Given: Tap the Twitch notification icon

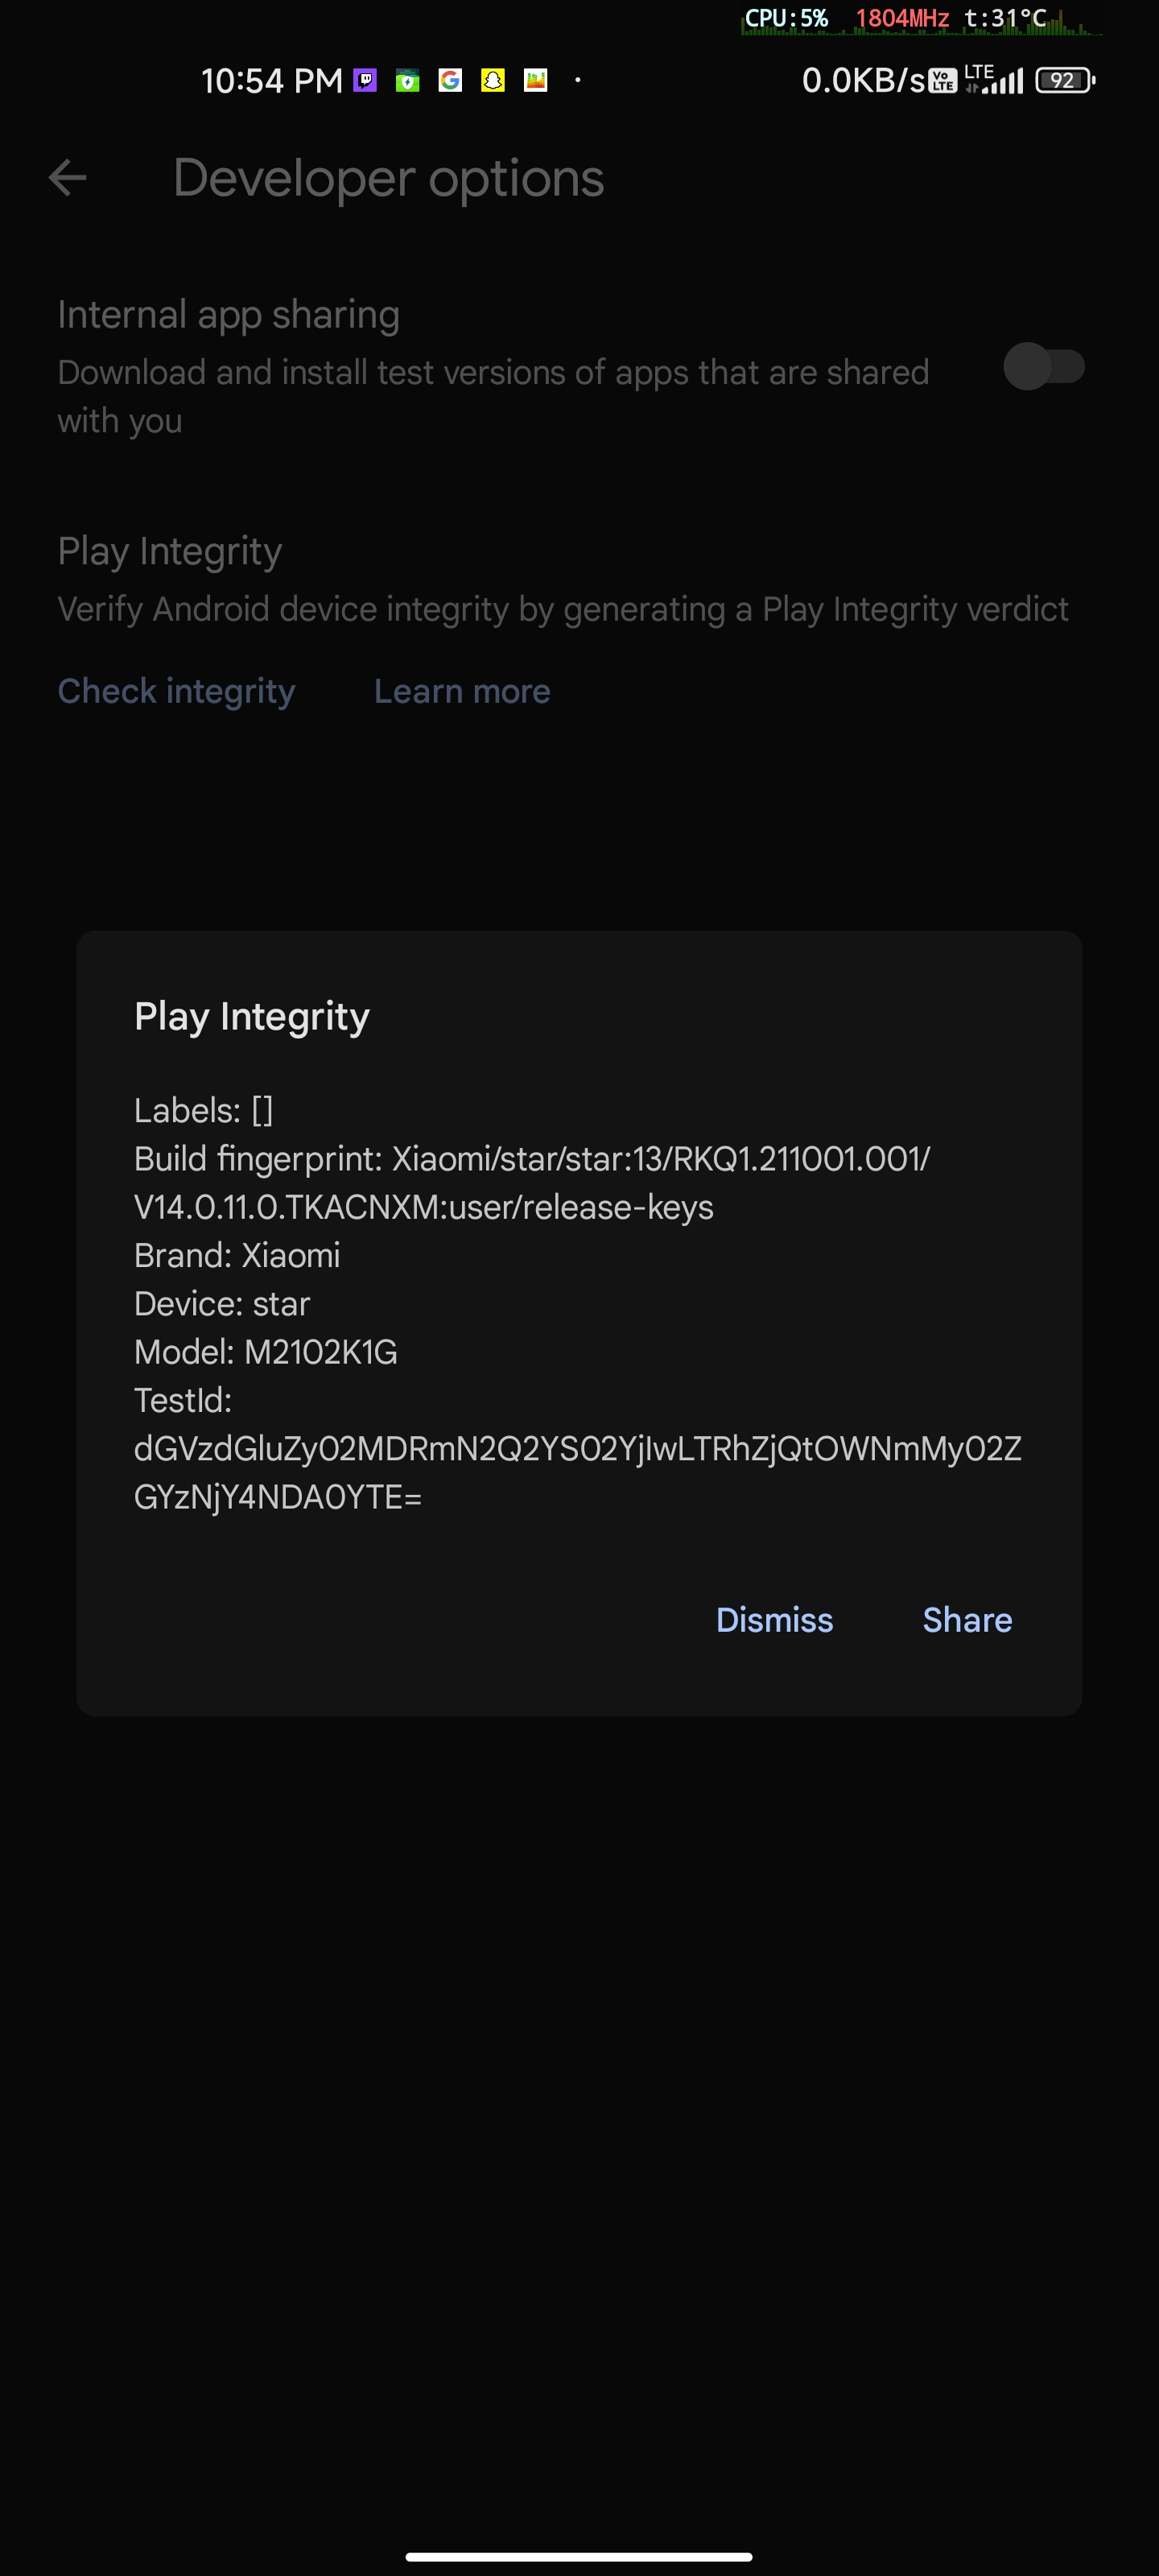Looking at the screenshot, I should (365, 81).
